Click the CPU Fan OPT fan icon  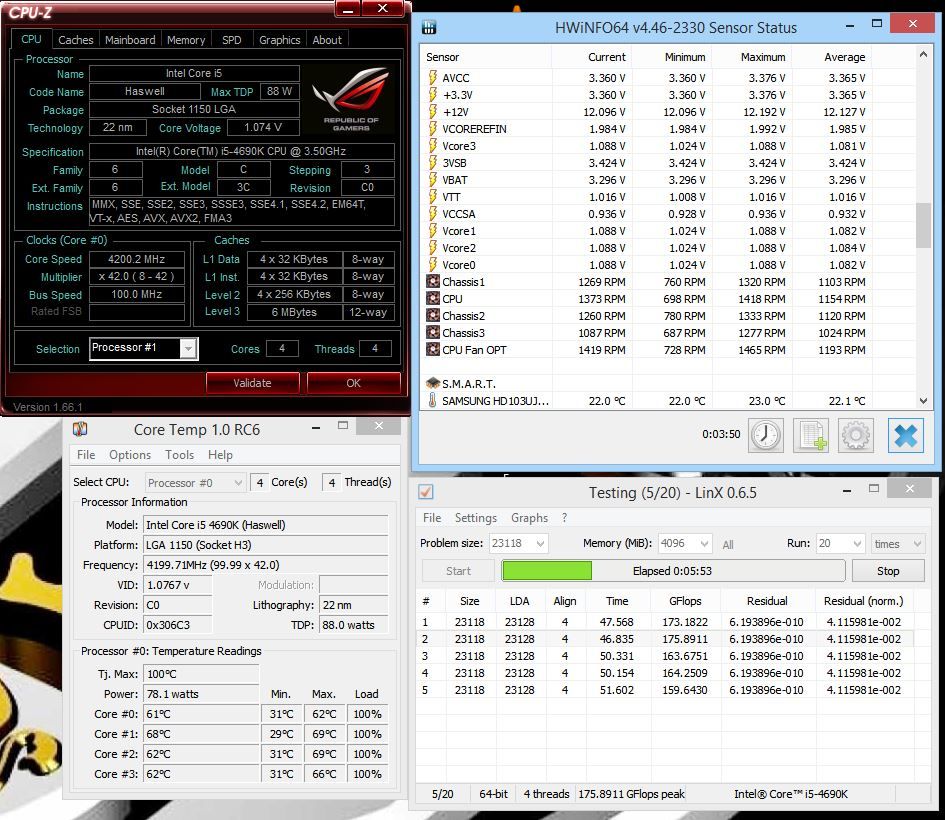433,349
